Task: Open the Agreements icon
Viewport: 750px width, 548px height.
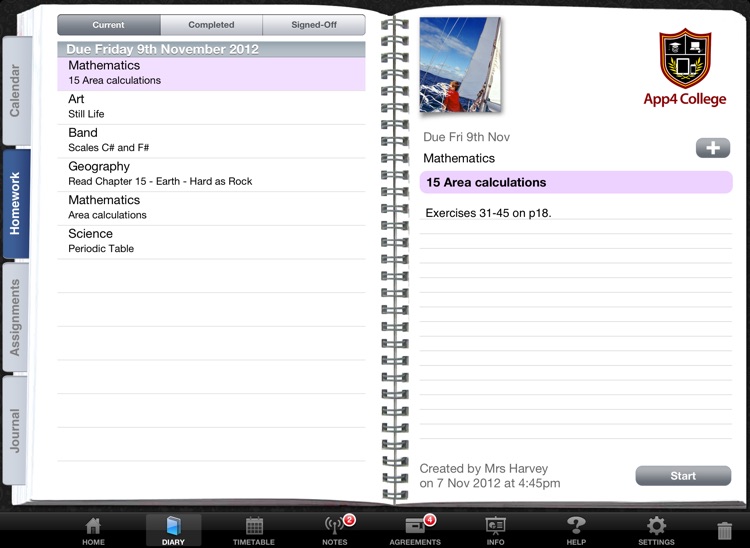Action: click(x=415, y=529)
